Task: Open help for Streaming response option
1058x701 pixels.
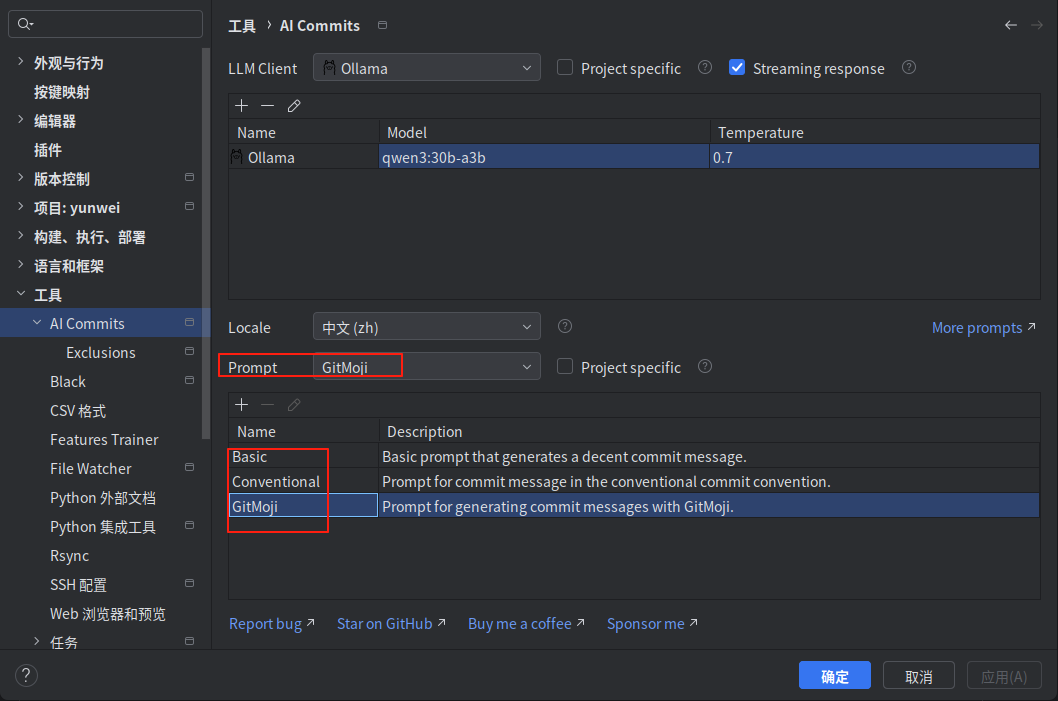Action: pos(909,67)
